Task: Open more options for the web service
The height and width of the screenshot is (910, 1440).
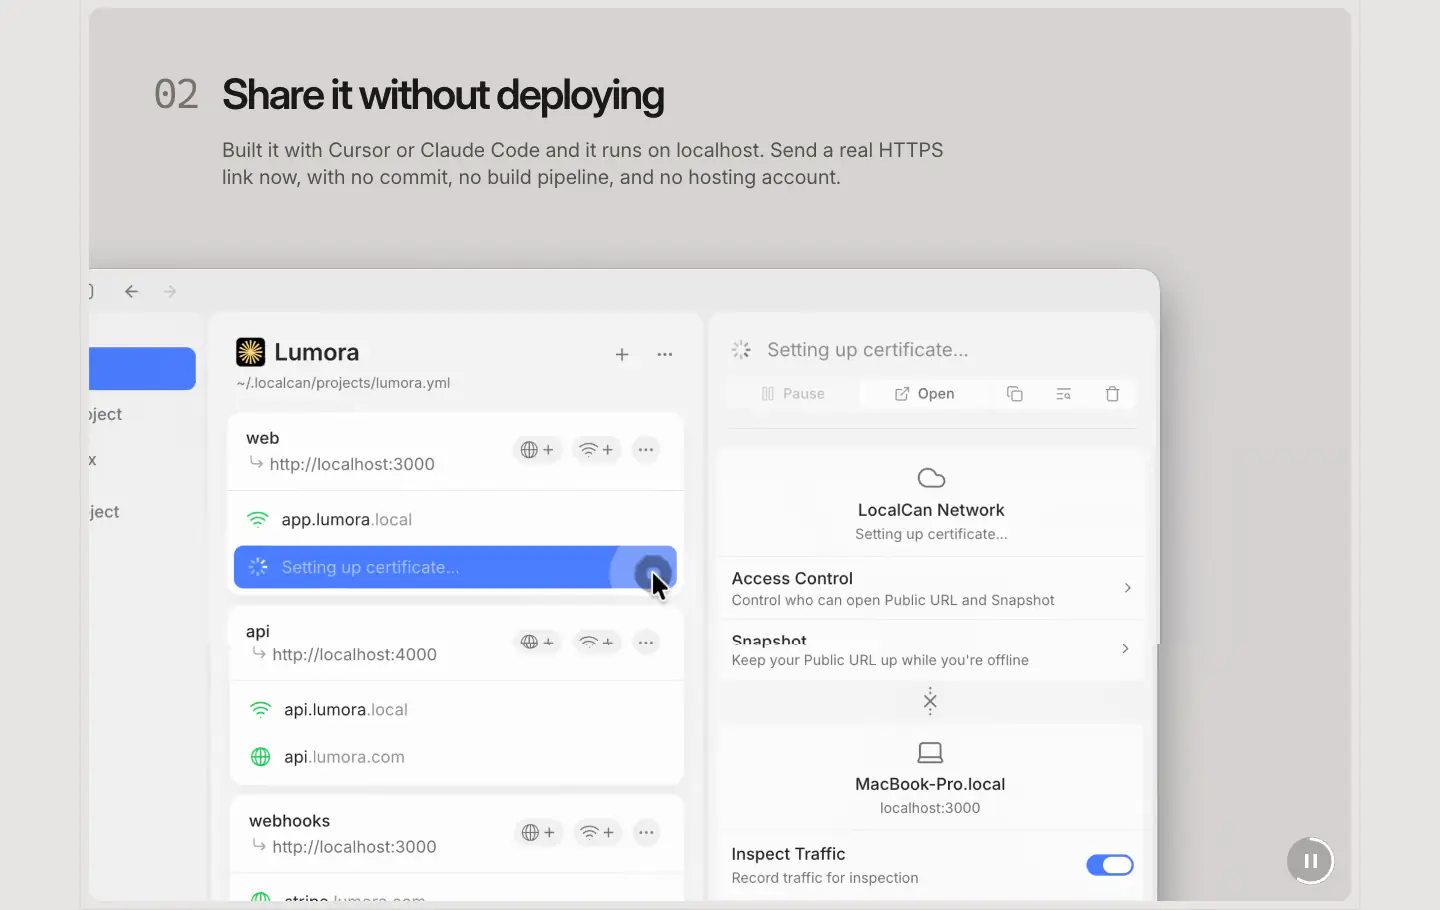Action: [x=646, y=450]
